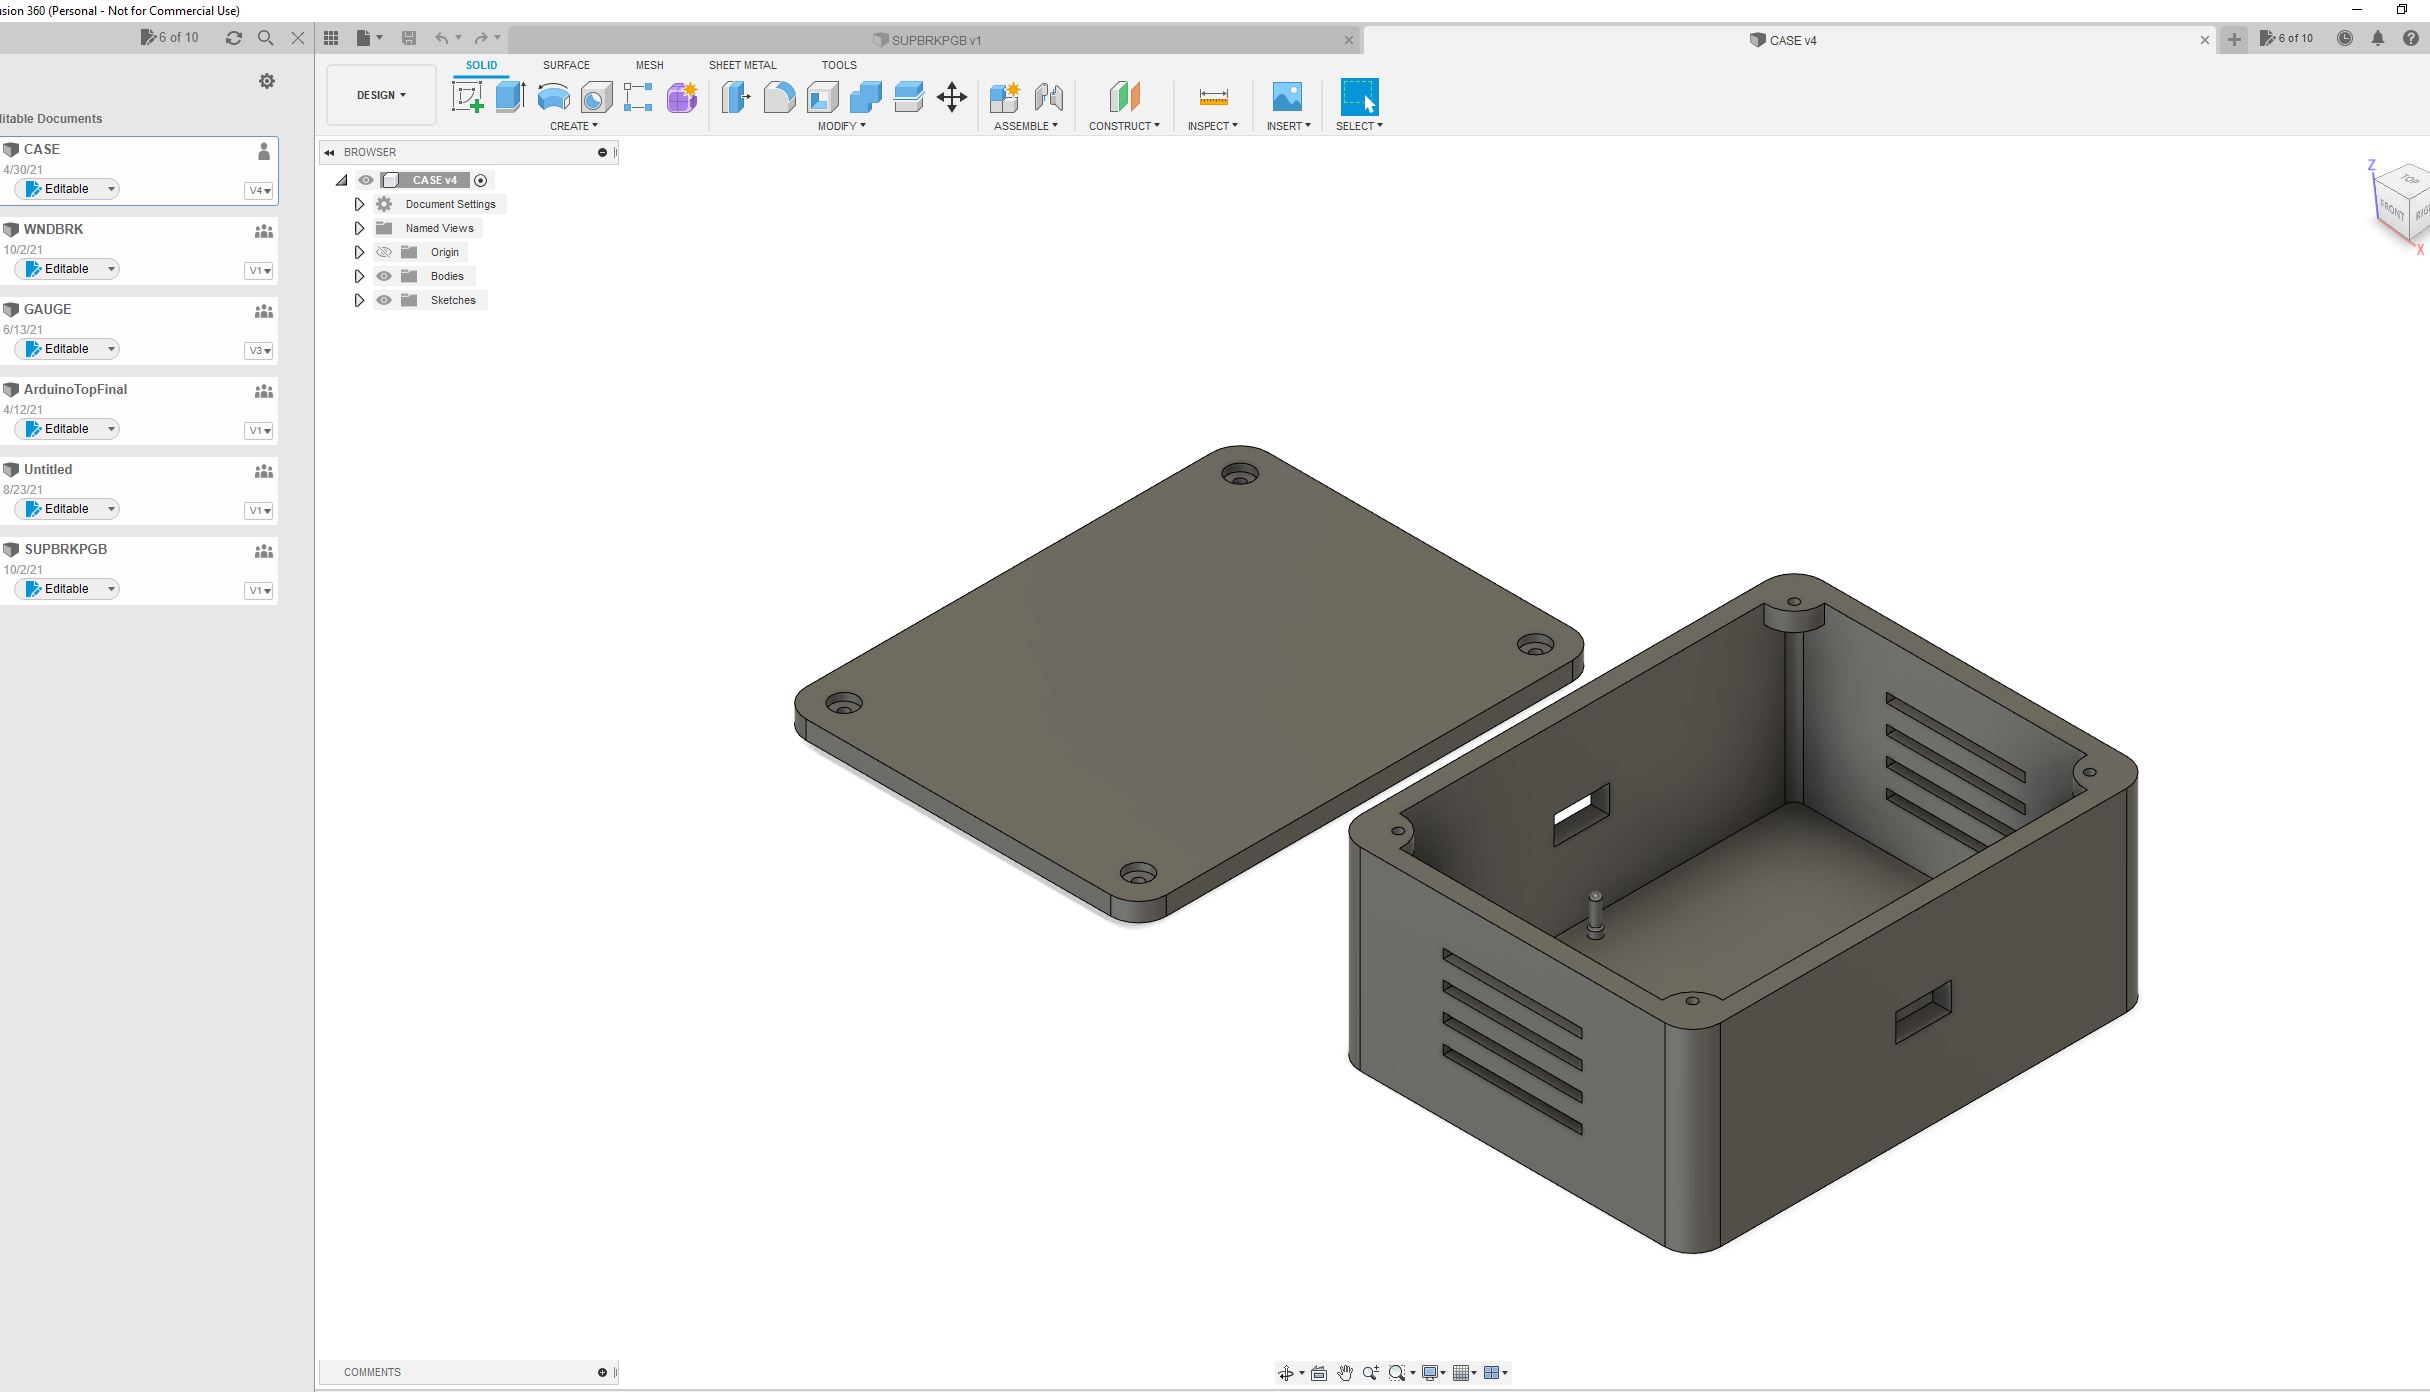Open notifications bell

(x=2378, y=38)
